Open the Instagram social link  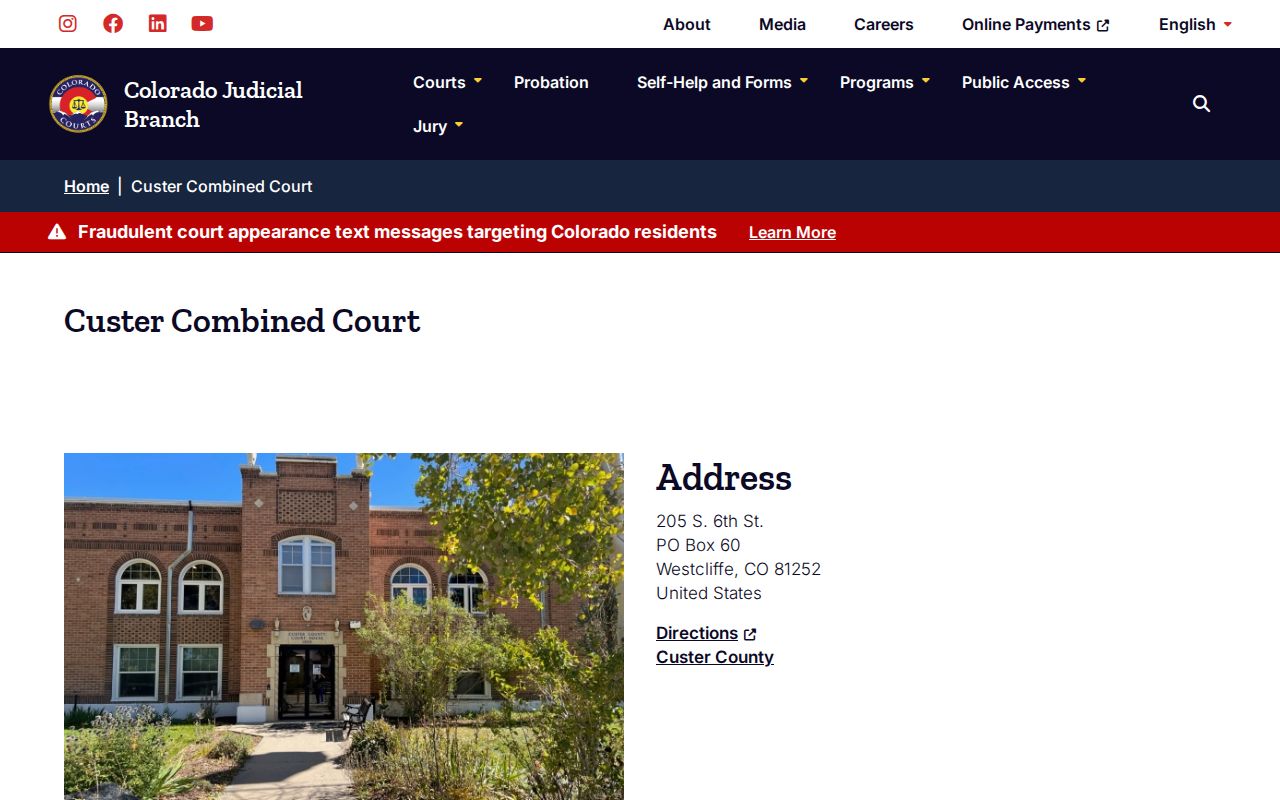pos(68,23)
